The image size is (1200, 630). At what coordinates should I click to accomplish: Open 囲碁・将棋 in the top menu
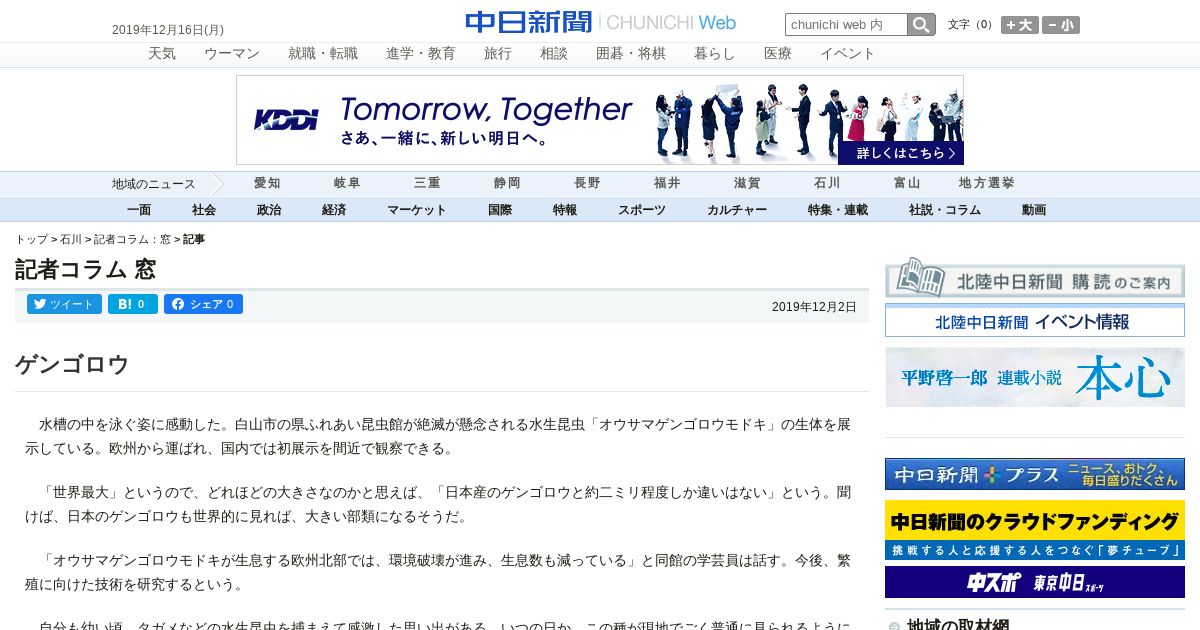pos(631,54)
